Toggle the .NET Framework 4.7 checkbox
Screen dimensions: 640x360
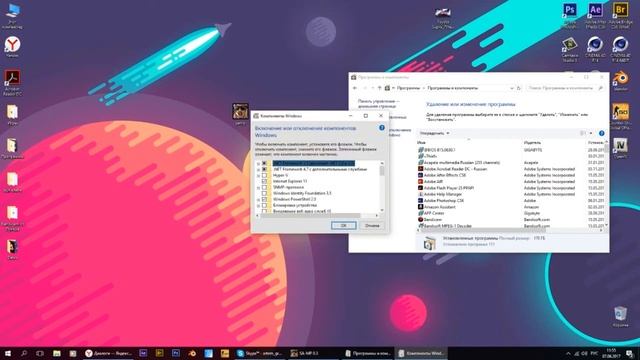pos(264,169)
